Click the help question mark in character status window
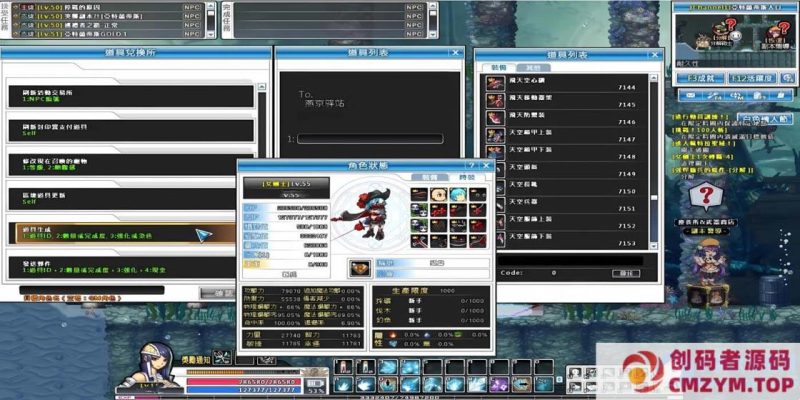 470,166
